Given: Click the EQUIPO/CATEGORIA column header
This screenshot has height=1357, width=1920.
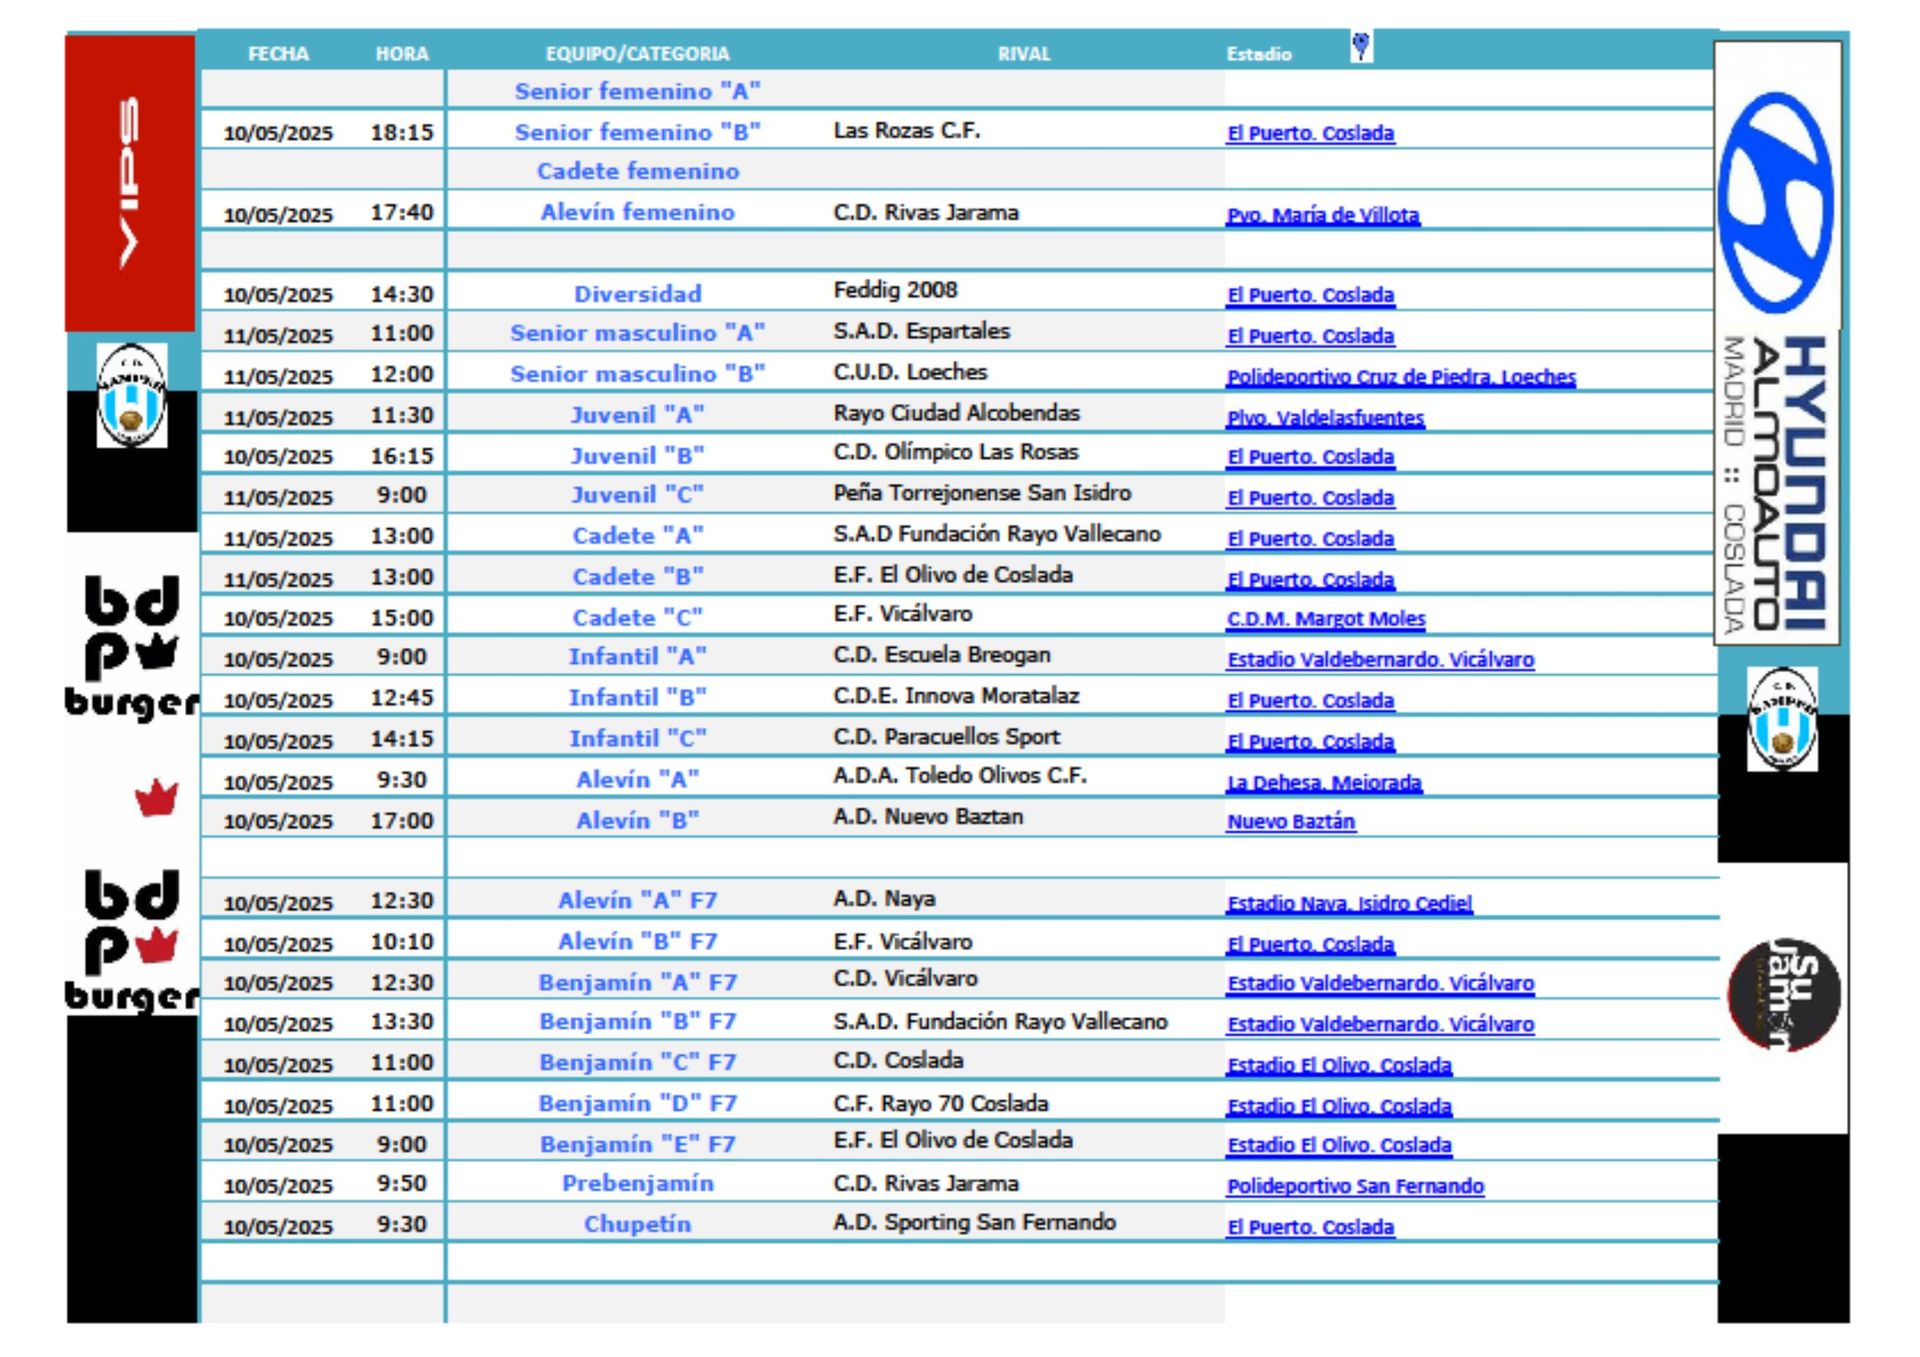Looking at the screenshot, I should point(637,54).
